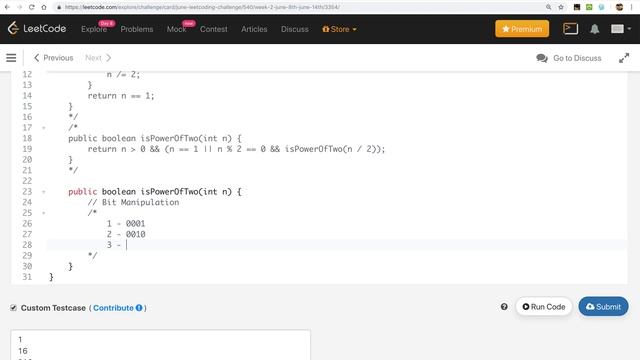The height and width of the screenshot is (360, 640).
Task: Click the LeetCode logo
Action: tap(37, 29)
